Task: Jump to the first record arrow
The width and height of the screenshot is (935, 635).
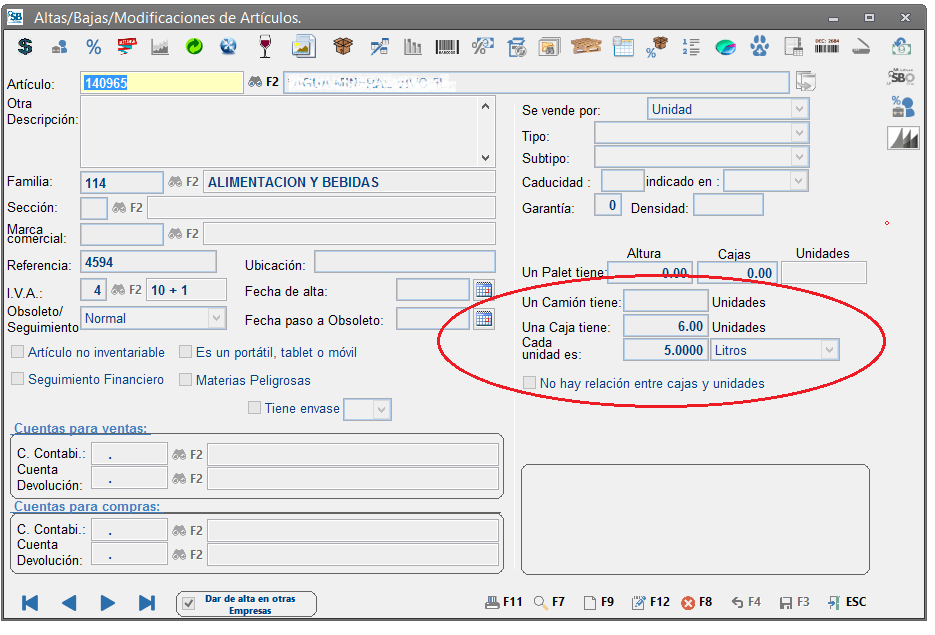Action: click(x=30, y=603)
